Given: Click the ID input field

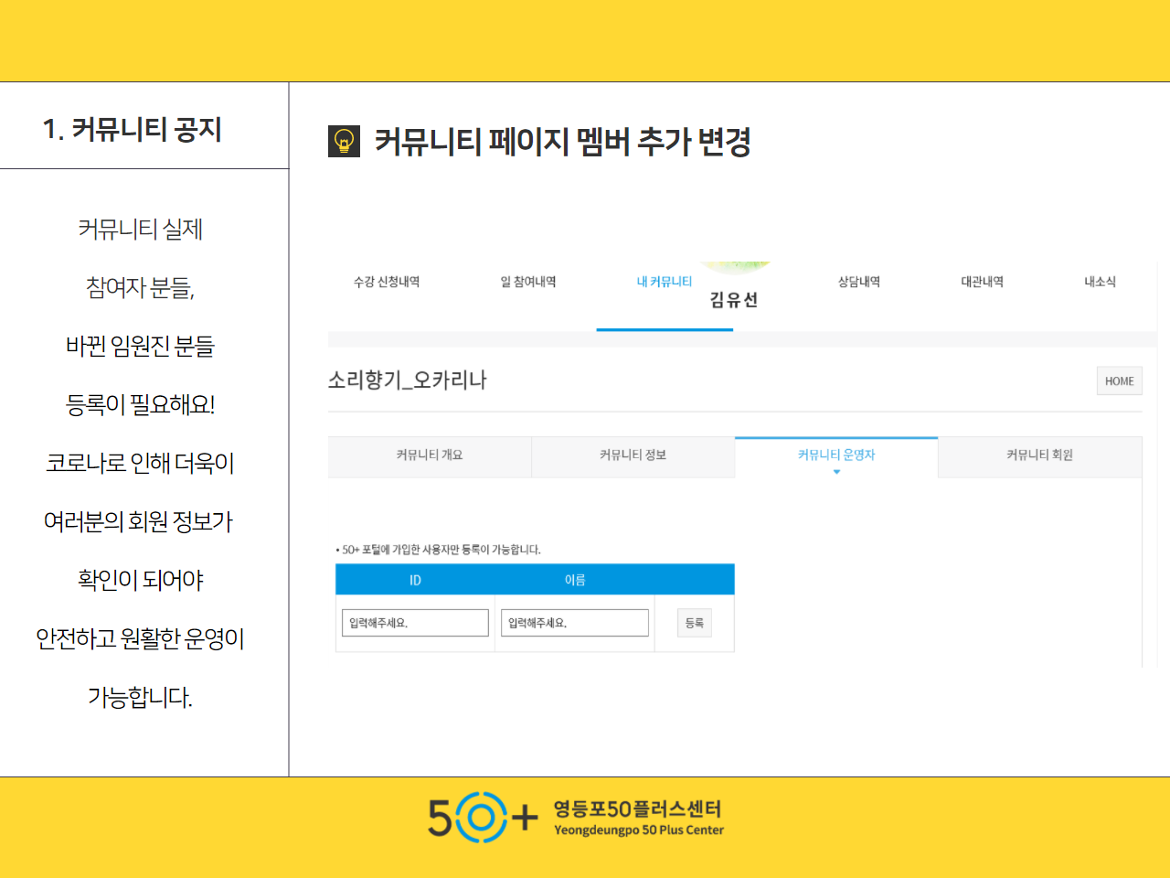Looking at the screenshot, I should click(x=415, y=623).
